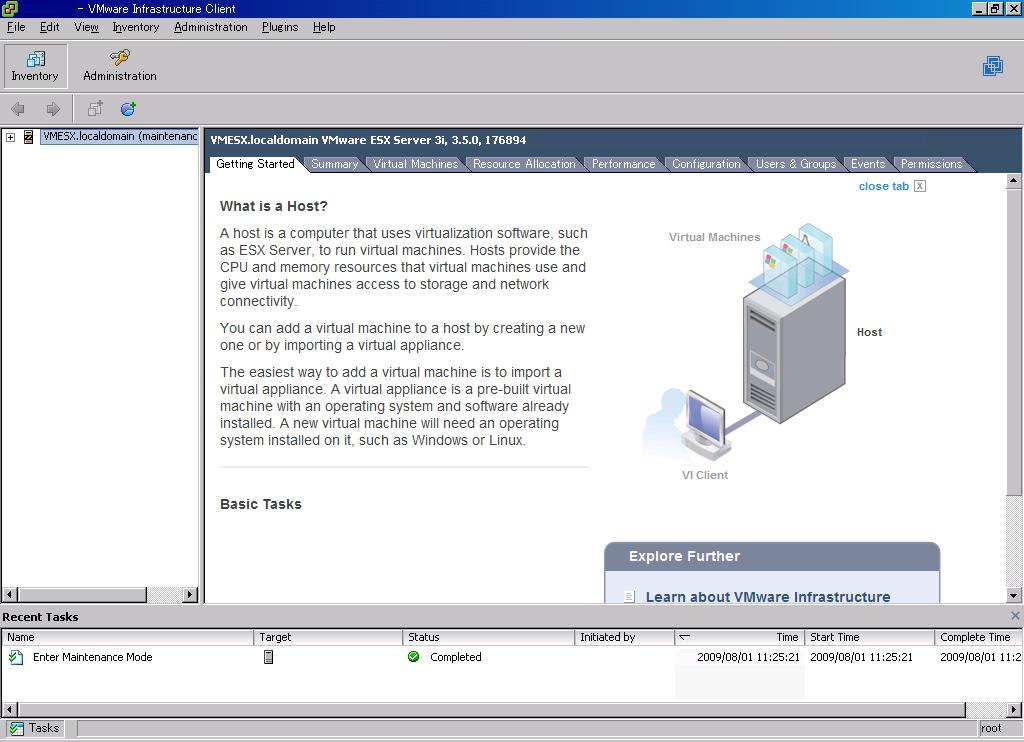Open the Inventory view button
Image resolution: width=1024 pixels, height=742 pixels.
(x=35, y=66)
